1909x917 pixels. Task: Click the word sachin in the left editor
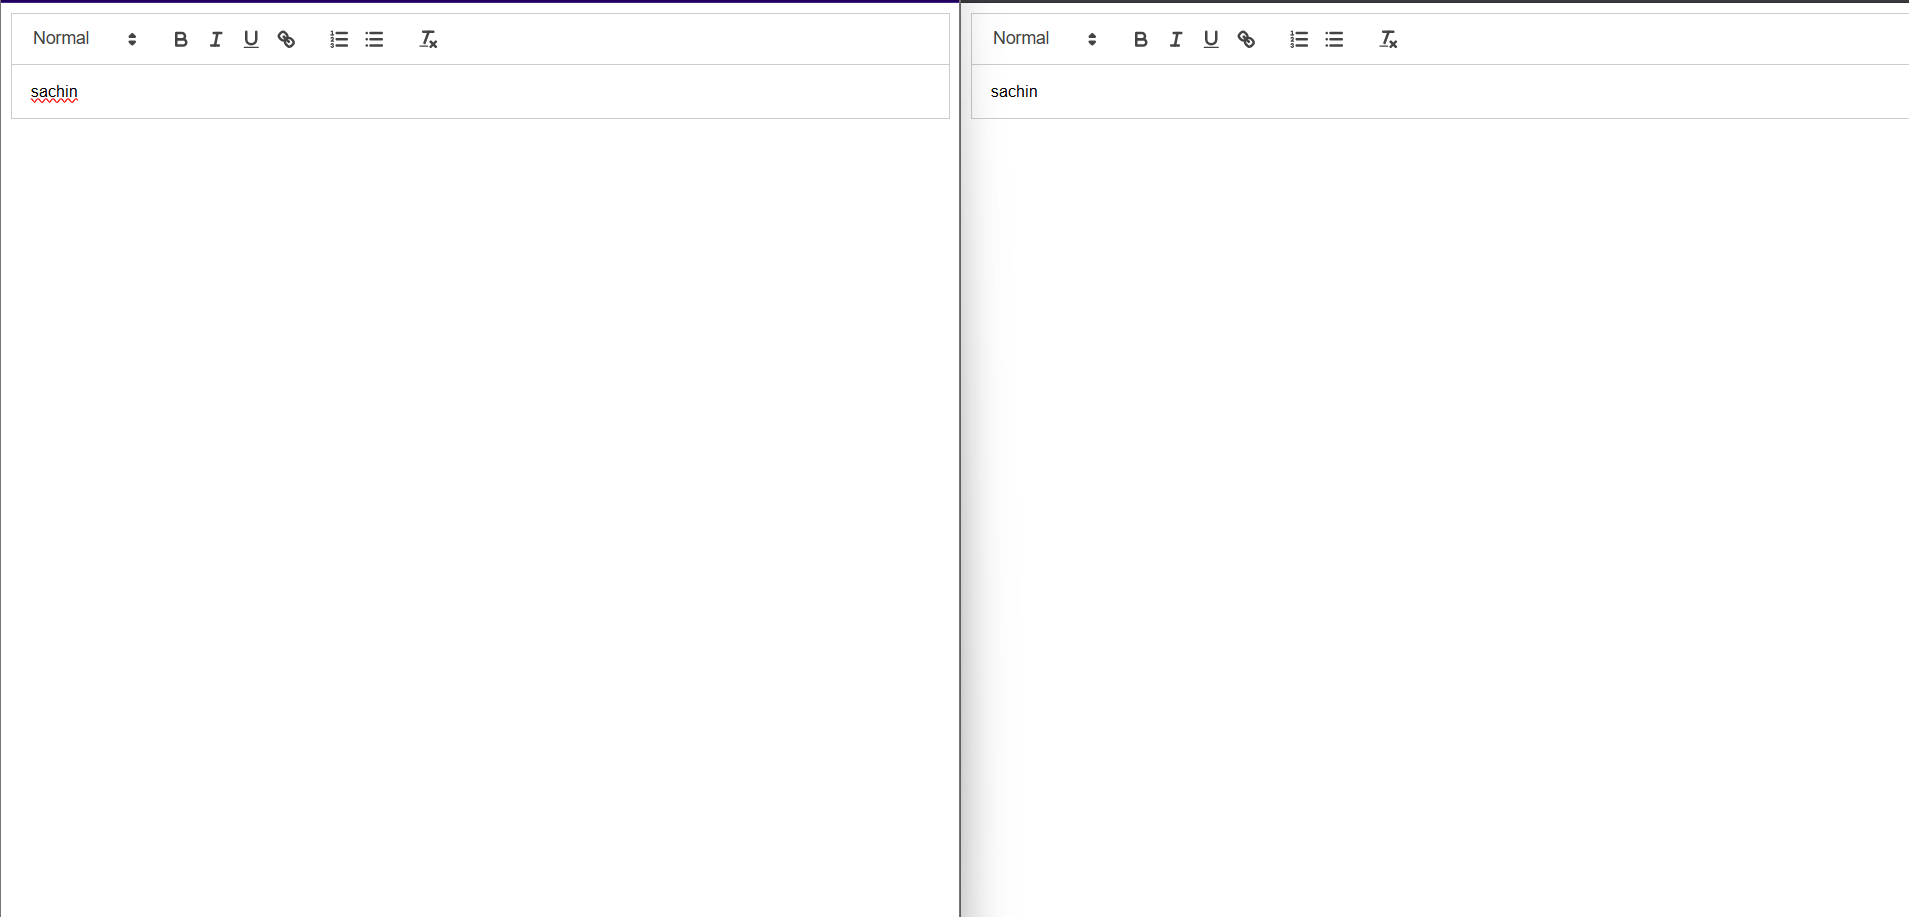(54, 92)
